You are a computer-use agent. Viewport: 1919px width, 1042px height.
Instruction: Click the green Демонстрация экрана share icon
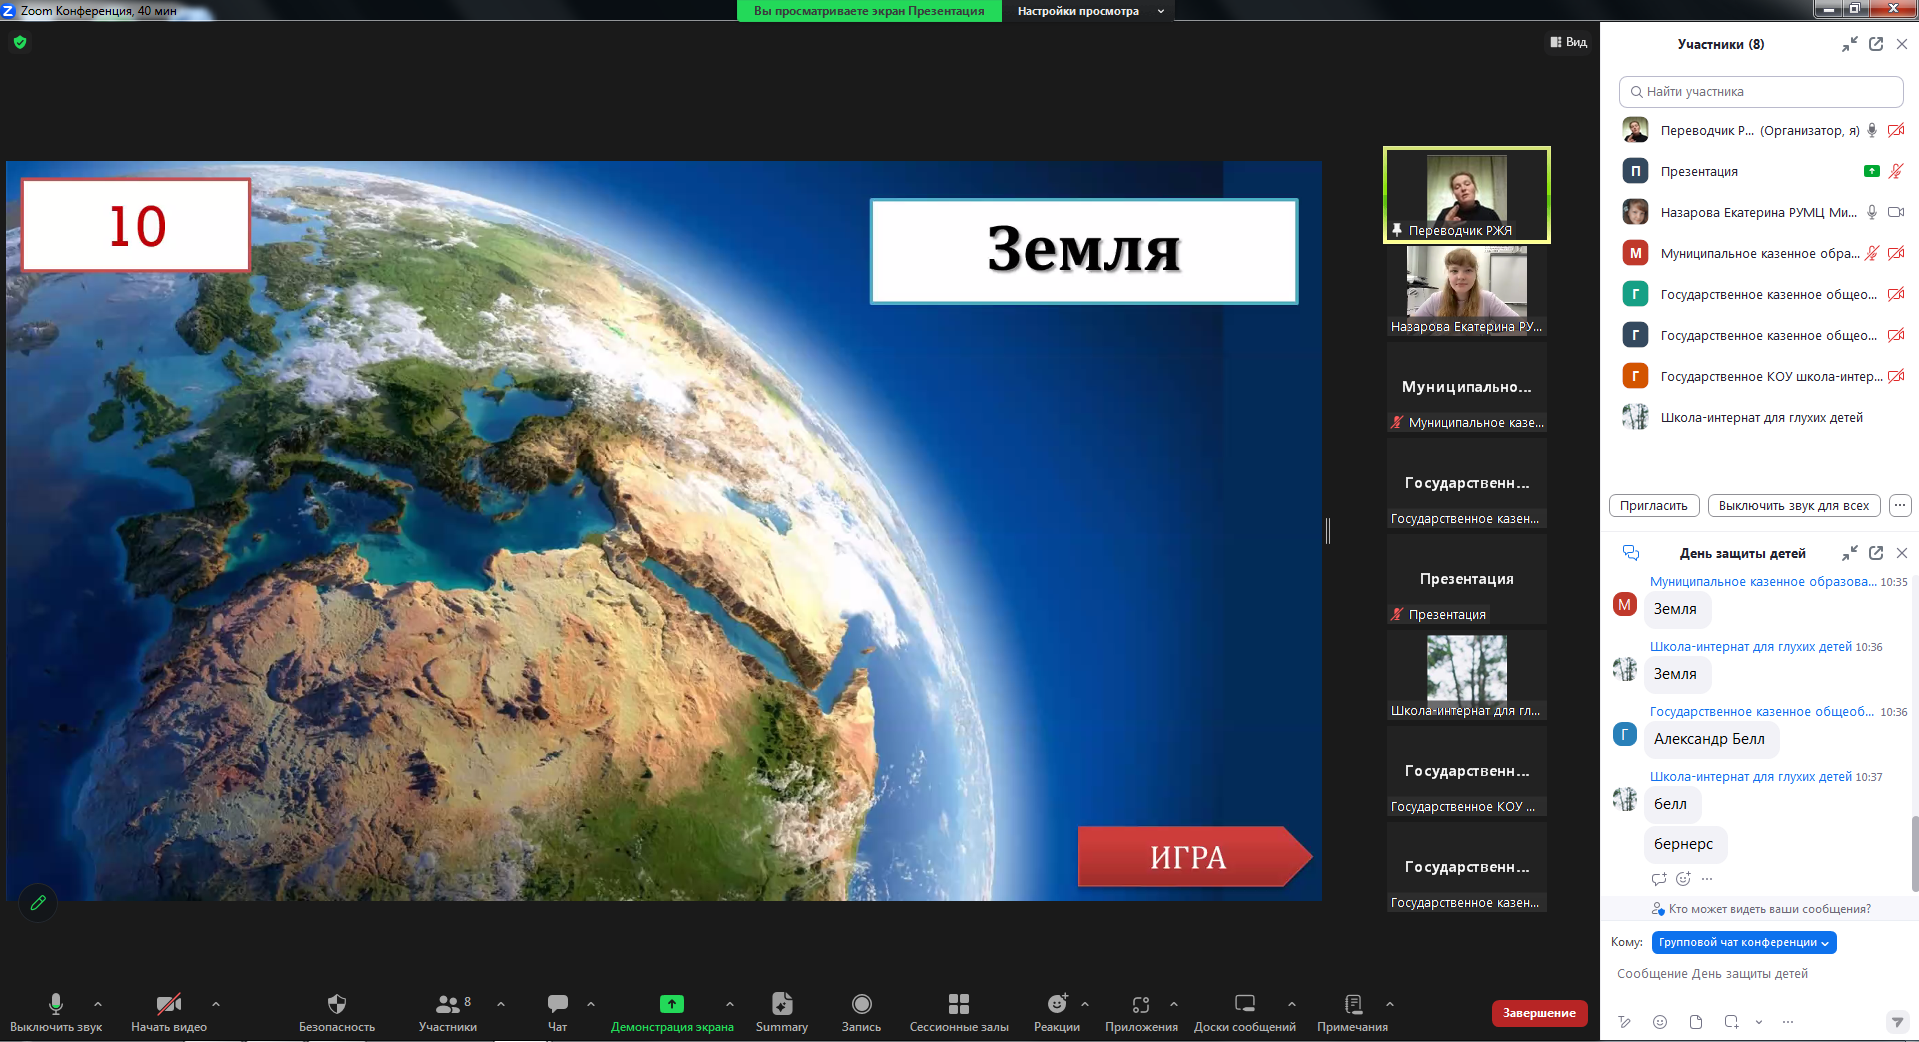pos(671,1004)
